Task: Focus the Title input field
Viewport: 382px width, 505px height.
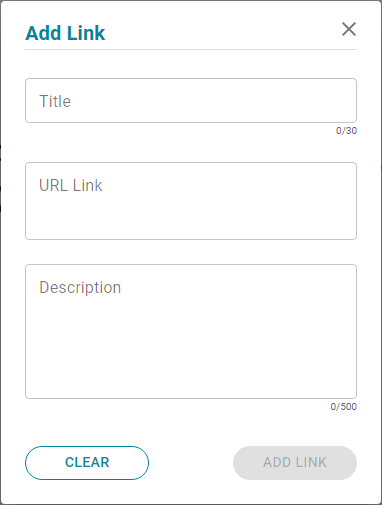Action: point(191,101)
